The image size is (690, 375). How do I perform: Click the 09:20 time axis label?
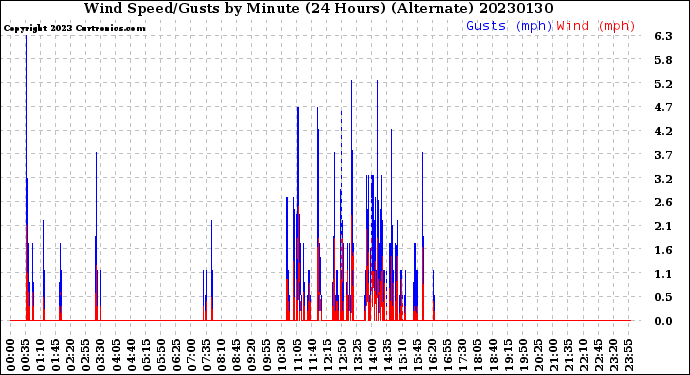pos(252,355)
